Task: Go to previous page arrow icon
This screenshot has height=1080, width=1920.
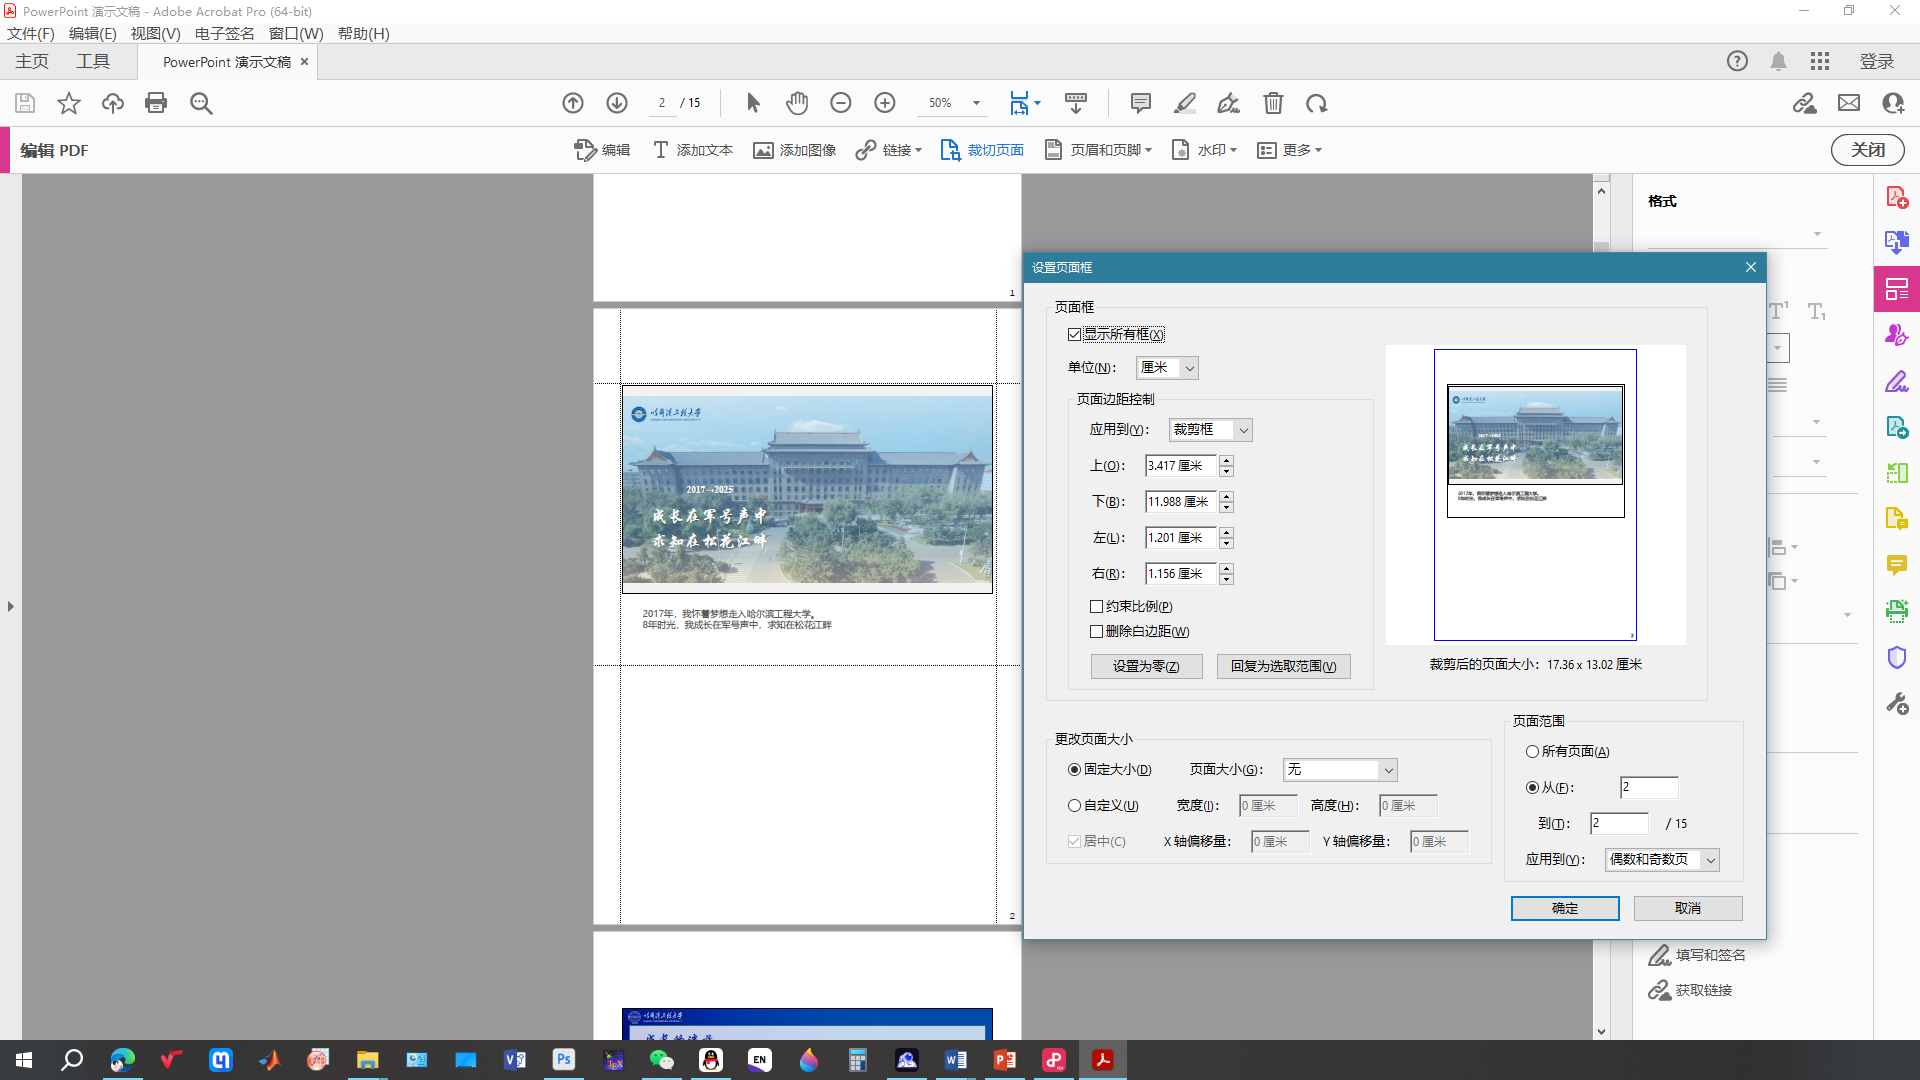Action: point(572,103)
